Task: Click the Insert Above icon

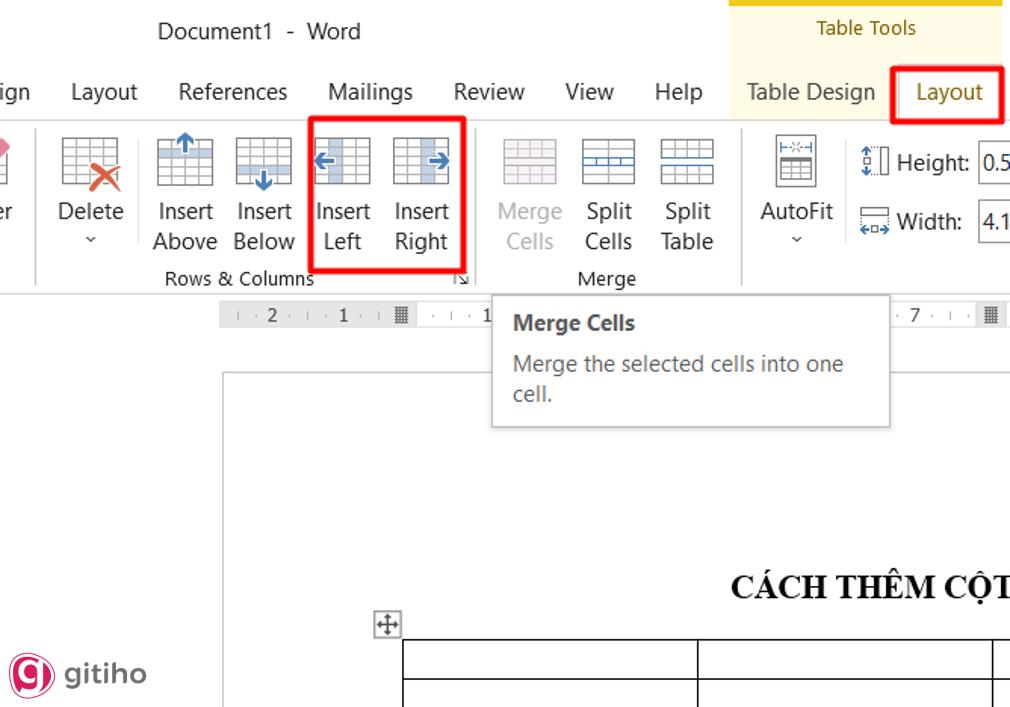Action: pos(185,160)
